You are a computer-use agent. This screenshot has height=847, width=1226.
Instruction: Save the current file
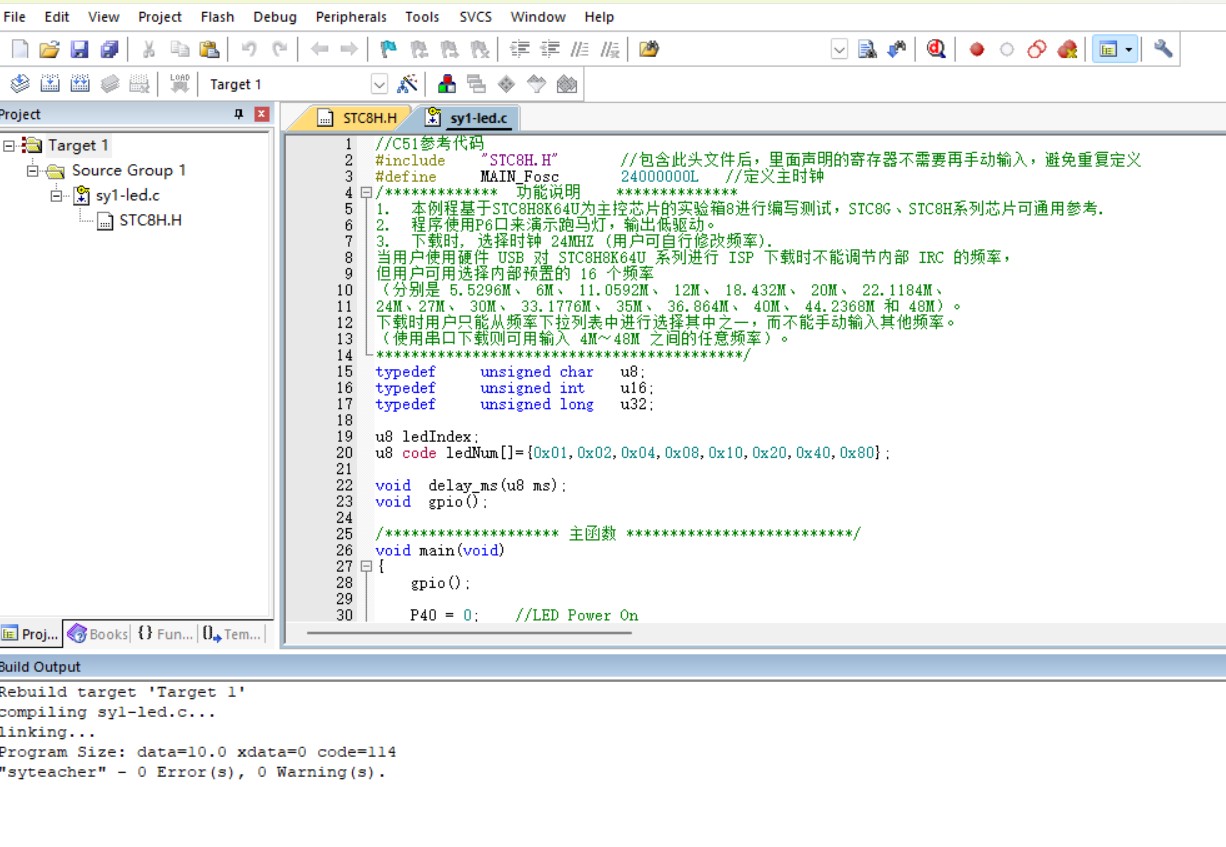tap(79, 49)
